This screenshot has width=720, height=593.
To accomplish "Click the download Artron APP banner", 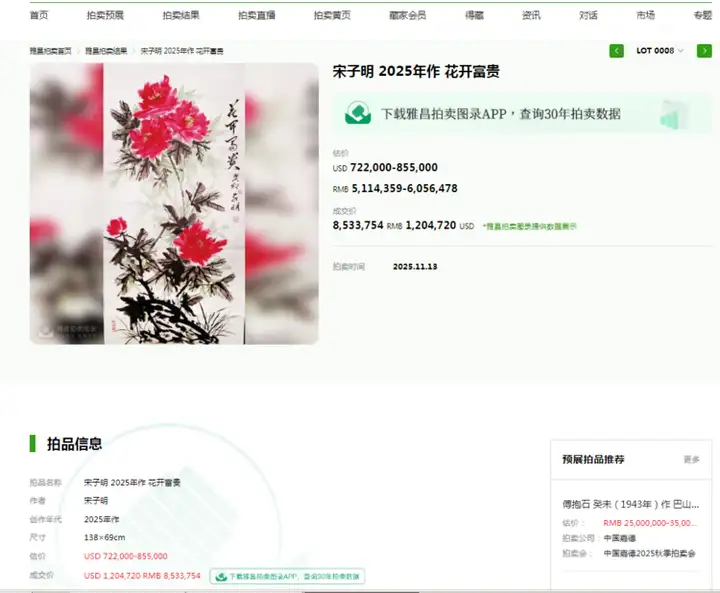I will pos(522,113).
